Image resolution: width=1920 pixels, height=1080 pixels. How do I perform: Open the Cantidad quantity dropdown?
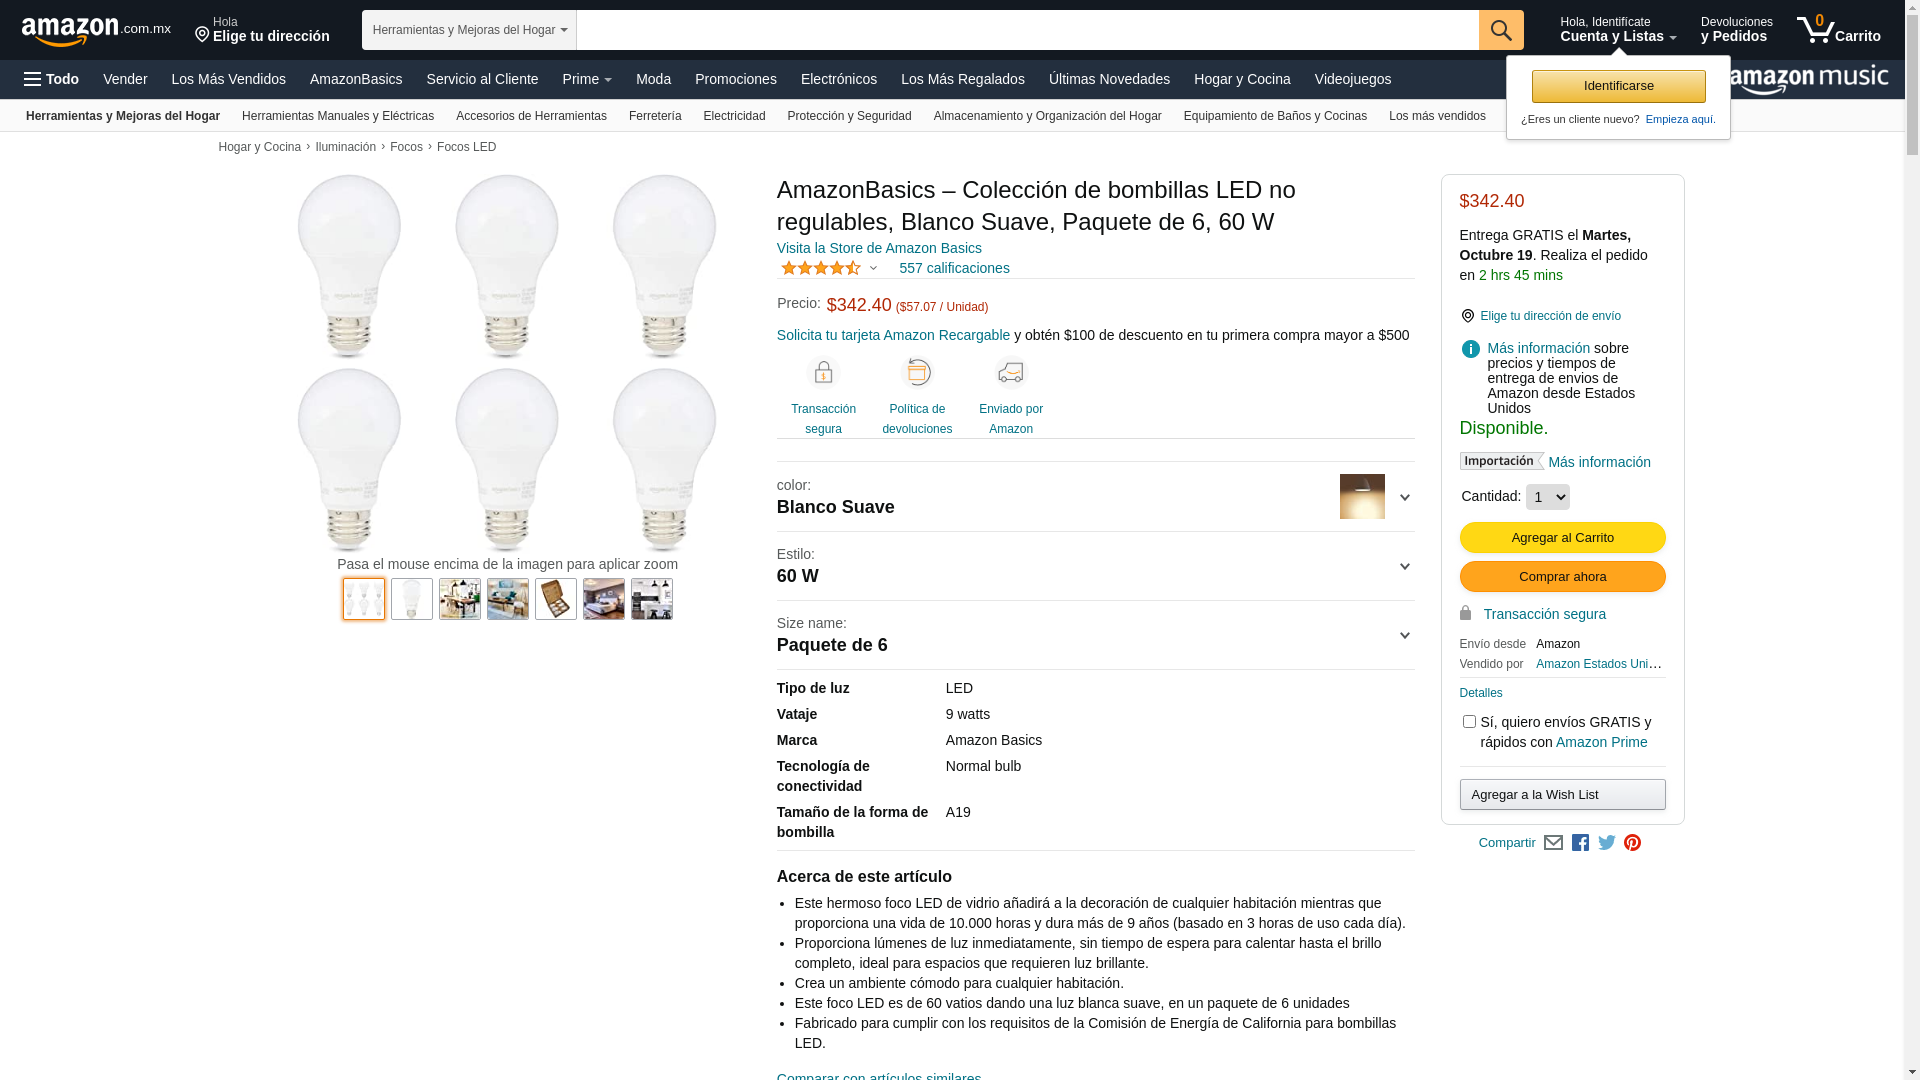tap(1547, 497)
